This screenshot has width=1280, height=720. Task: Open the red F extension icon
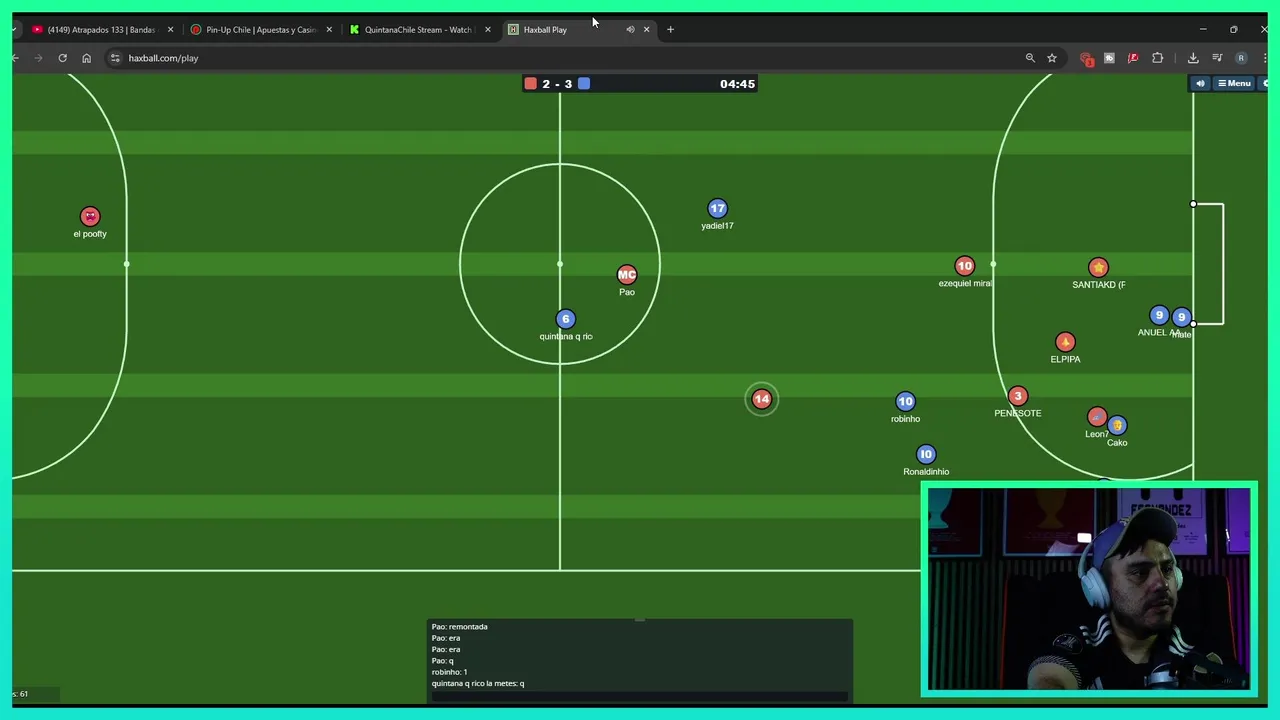click(x=1133, y=58)
